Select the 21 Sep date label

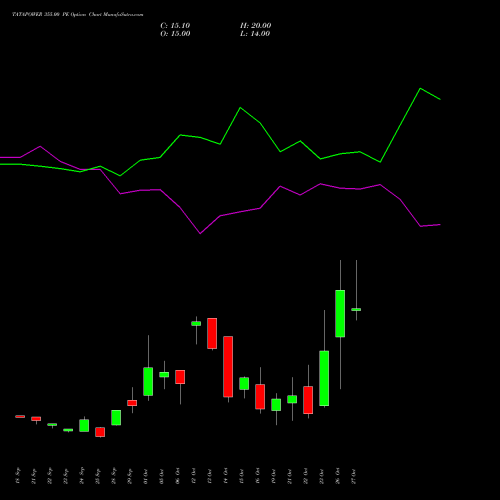pyautogui.click(x=34, y=476)
